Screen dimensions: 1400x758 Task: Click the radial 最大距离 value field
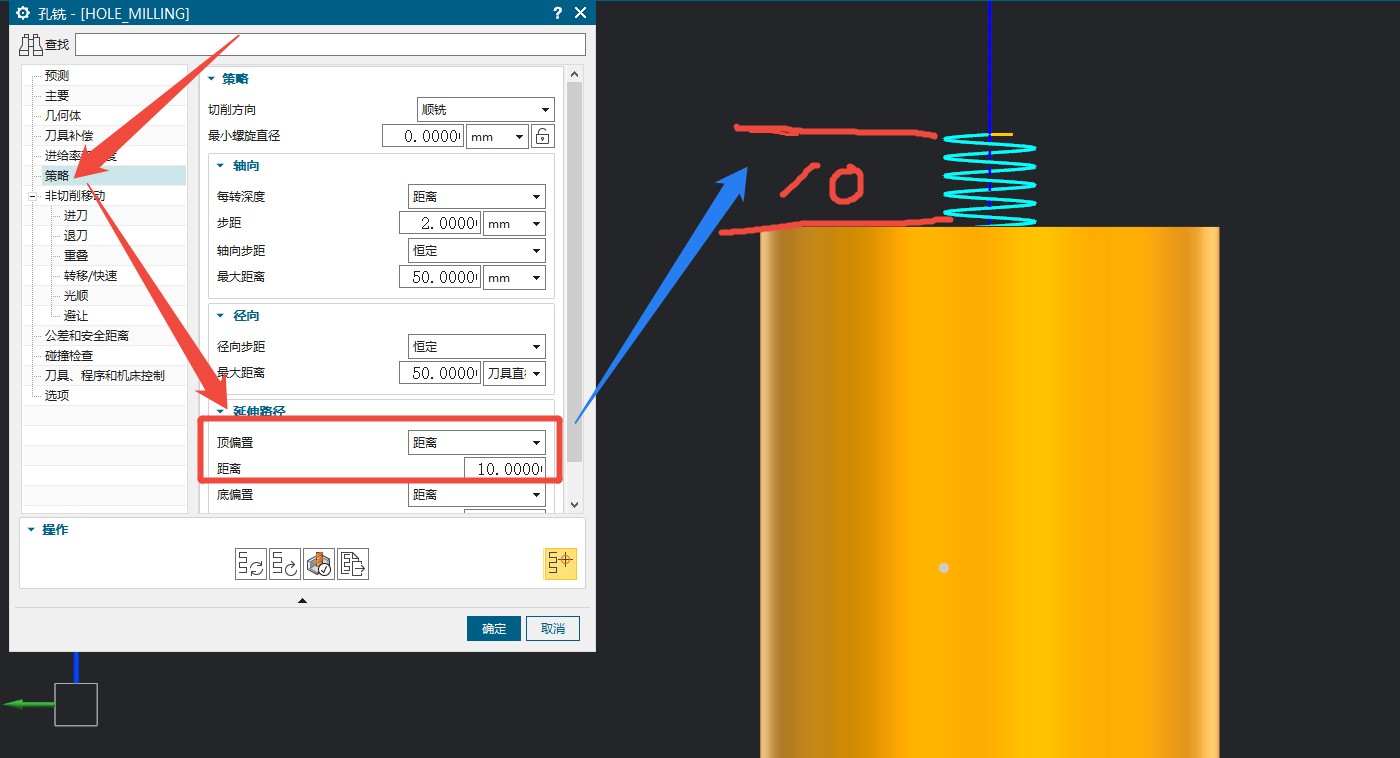439,373
